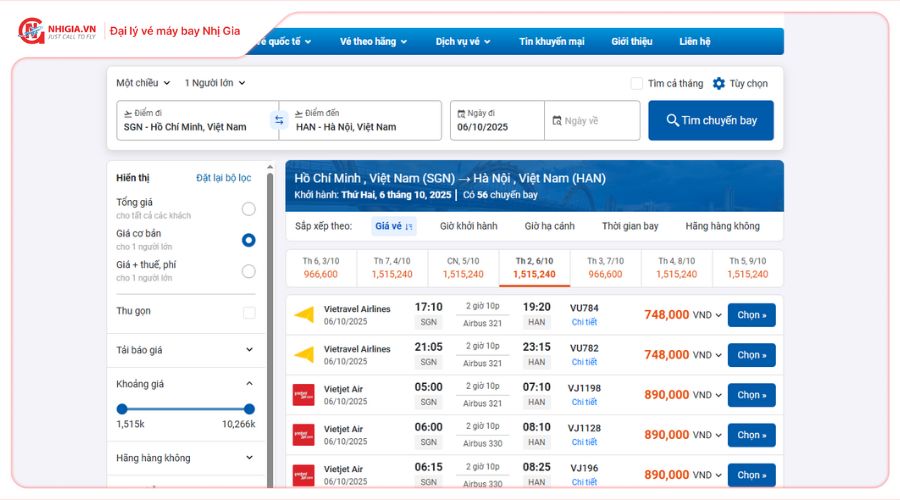Select the Th 3, 7/10 date tab
This screenshot has width=900, height=500.
click(x=606, y=268)
